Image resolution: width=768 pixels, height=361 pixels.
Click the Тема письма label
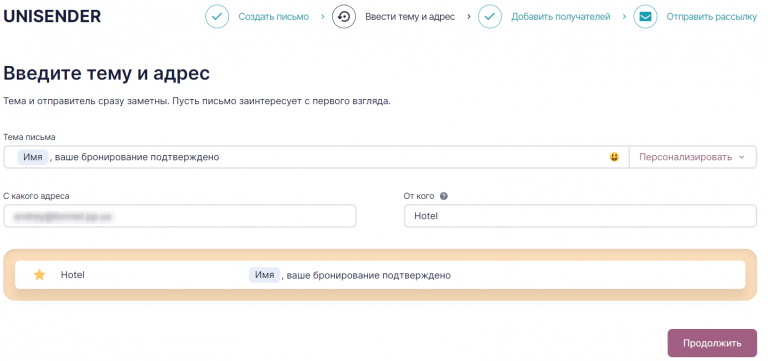coord(29,137)
